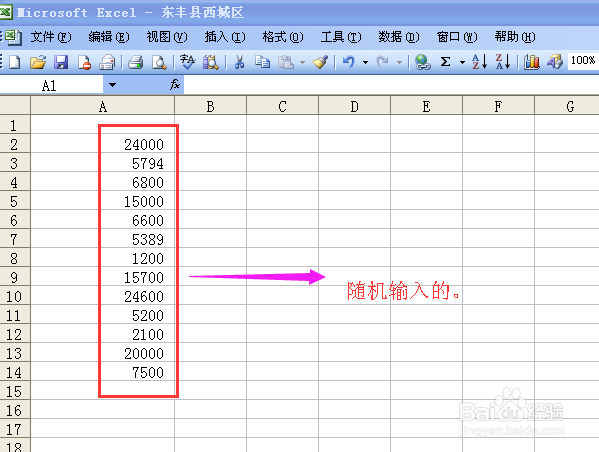Image resolution: width=599 pixels, height=452 pixels.
Task: Click the Sort Descending Z-A icon
Action: [x=503, y=62]
